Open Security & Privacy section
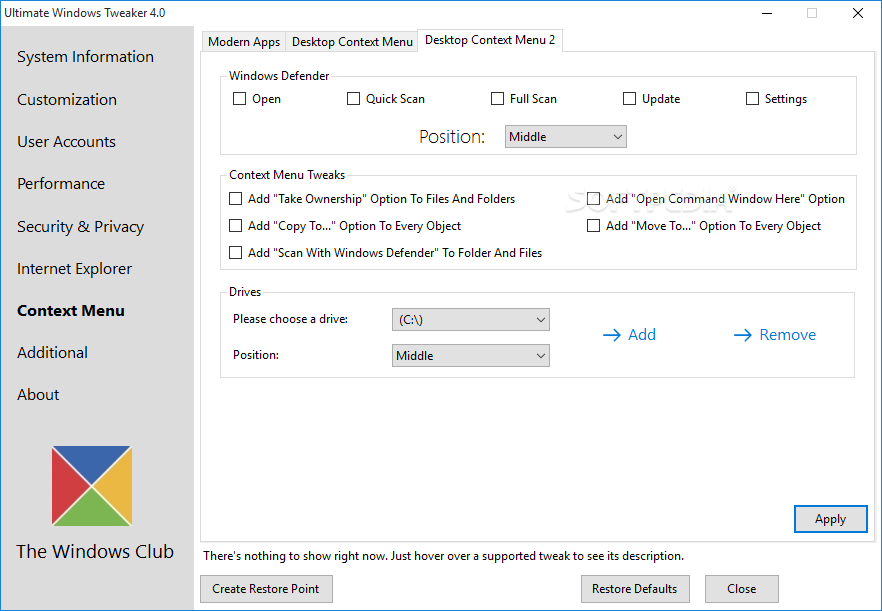 (x=80, y=227)
